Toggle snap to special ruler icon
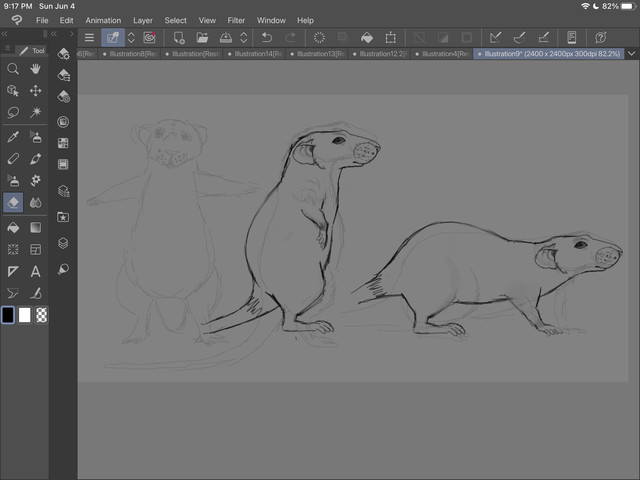640x480 pixels. click(x=520, y=38)
